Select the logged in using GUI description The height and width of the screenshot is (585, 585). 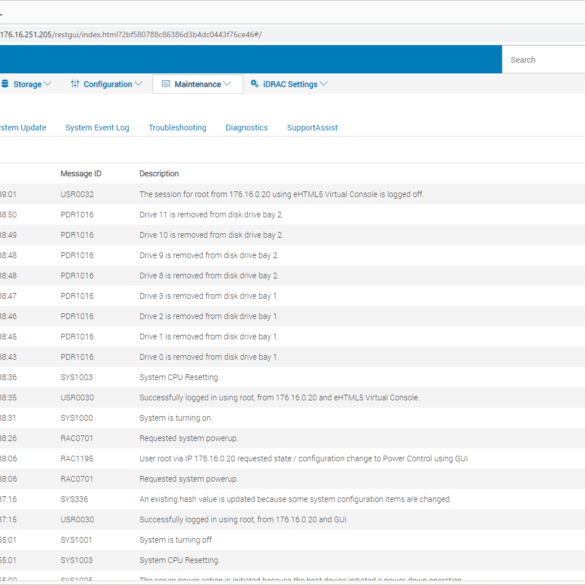click(x=244, y=520)
